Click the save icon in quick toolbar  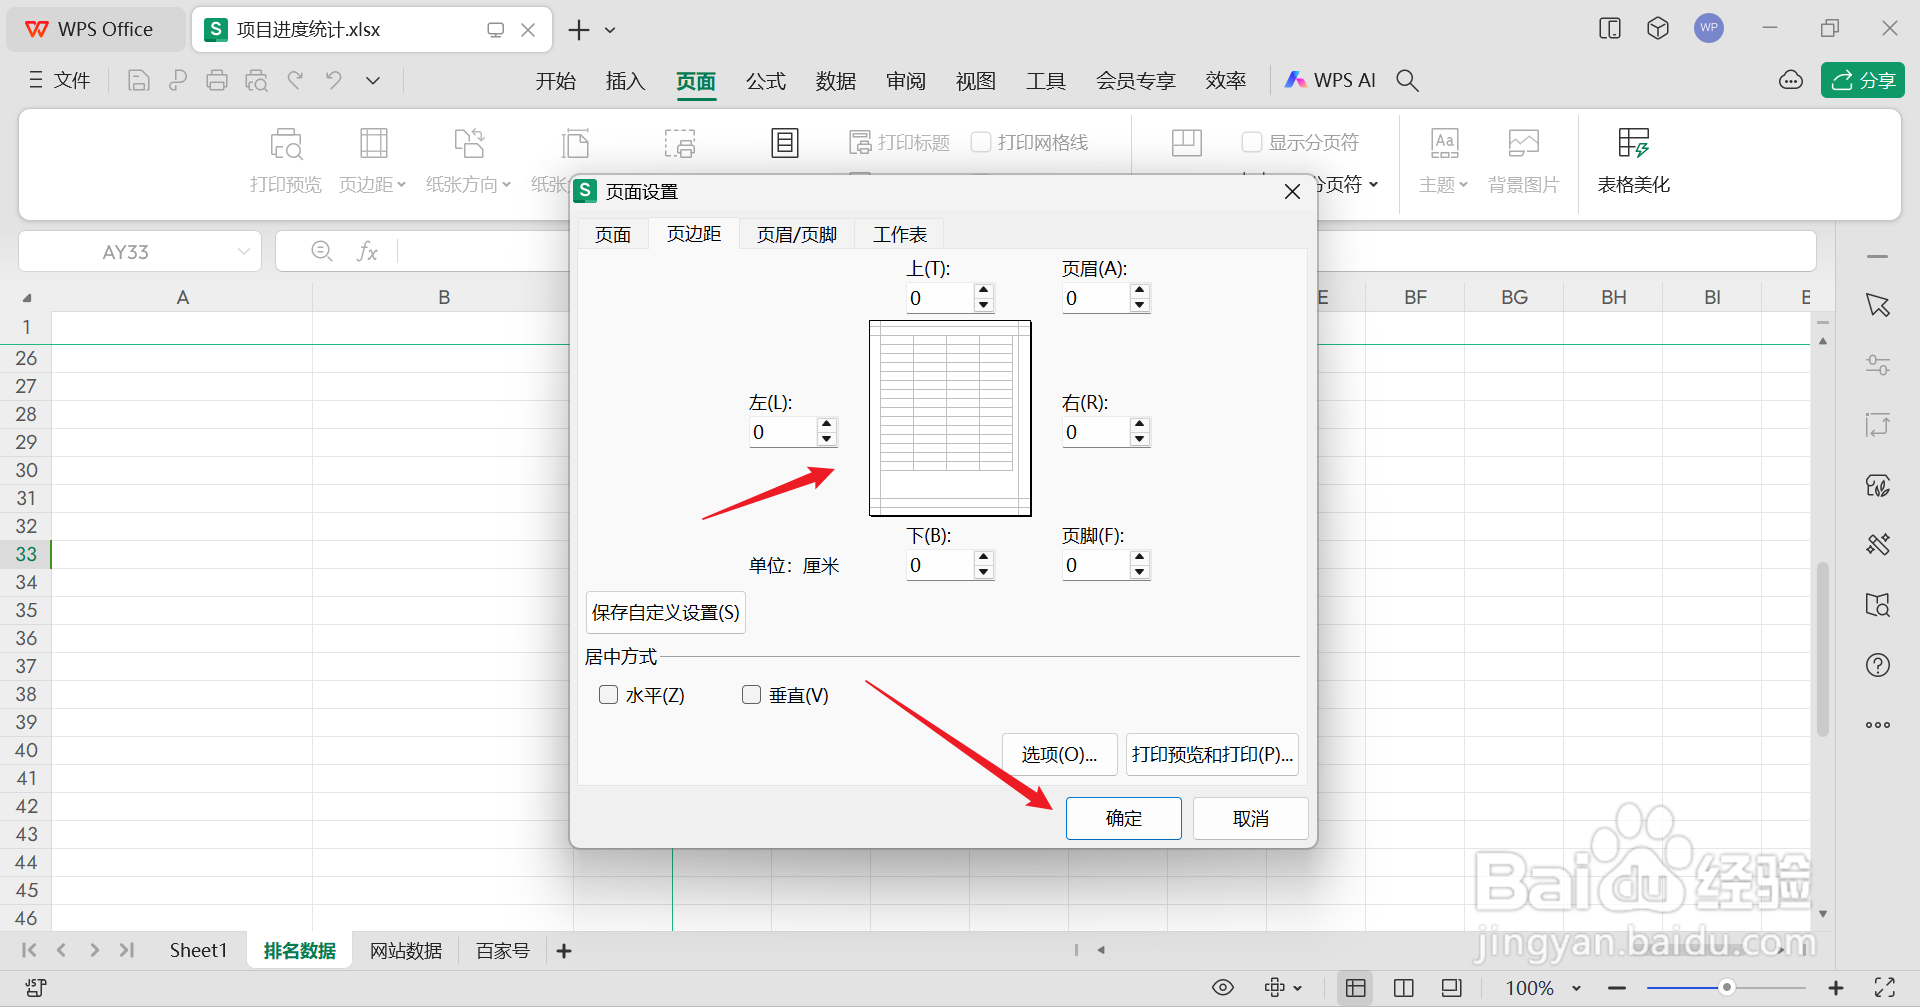pos(139,81)
